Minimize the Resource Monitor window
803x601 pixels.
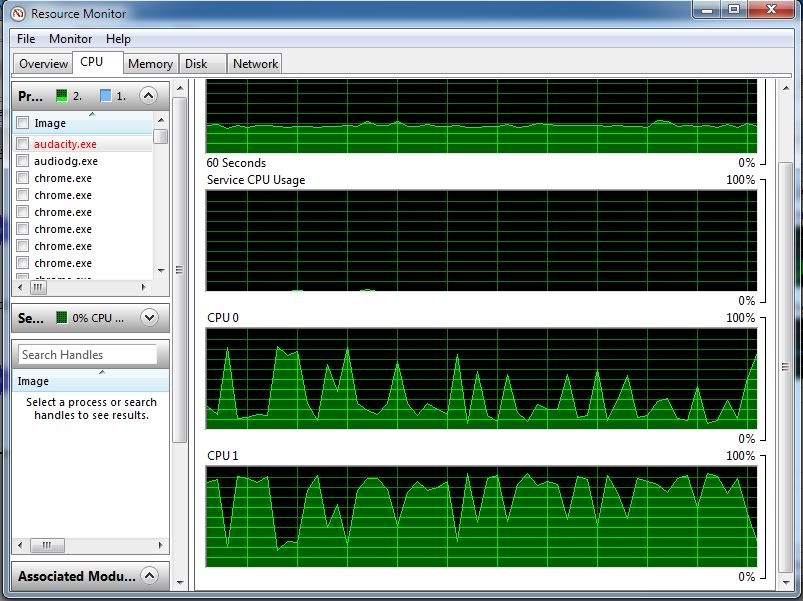[707, 9]
